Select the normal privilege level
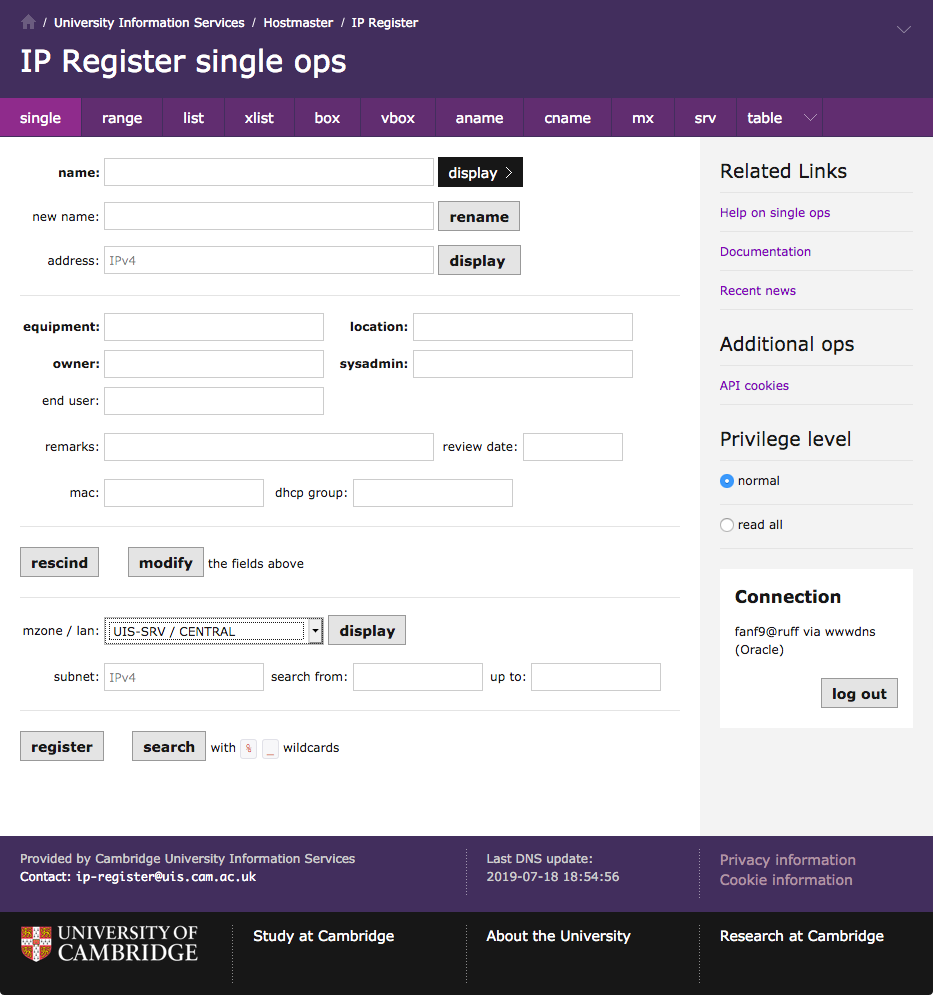This screenshot has width=933, height=995. [727, 481]
